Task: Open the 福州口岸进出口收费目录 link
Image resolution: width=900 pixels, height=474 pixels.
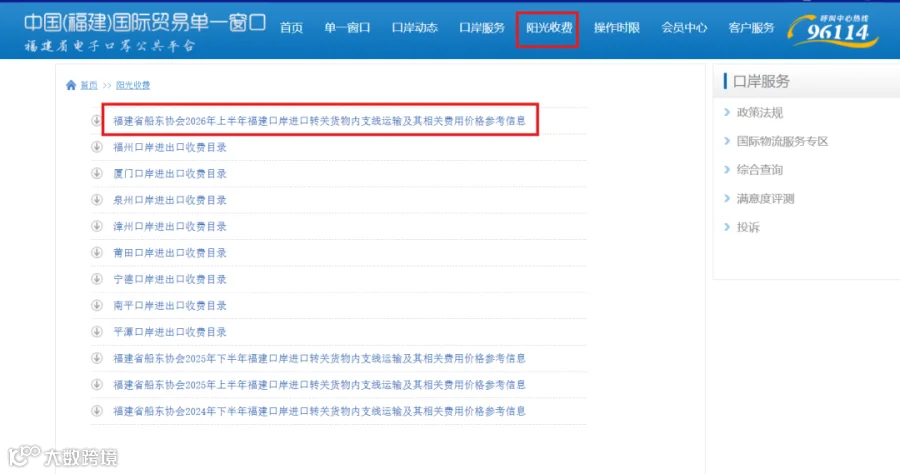Action: pos(170,147)
